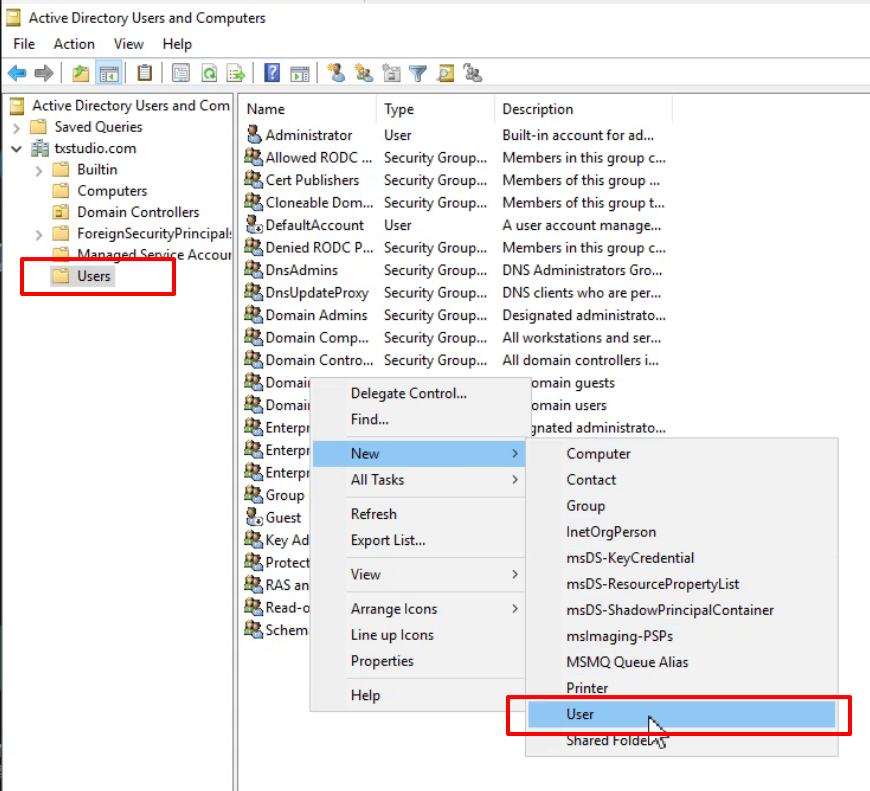This screenshot has height=791, width=870.
Task: Open the File menu
Action: coord(24,44)
